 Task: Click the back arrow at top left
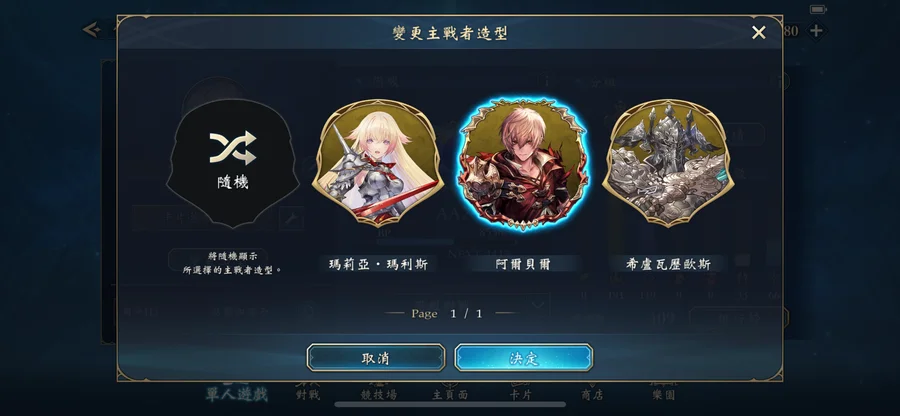click(91, 29)
